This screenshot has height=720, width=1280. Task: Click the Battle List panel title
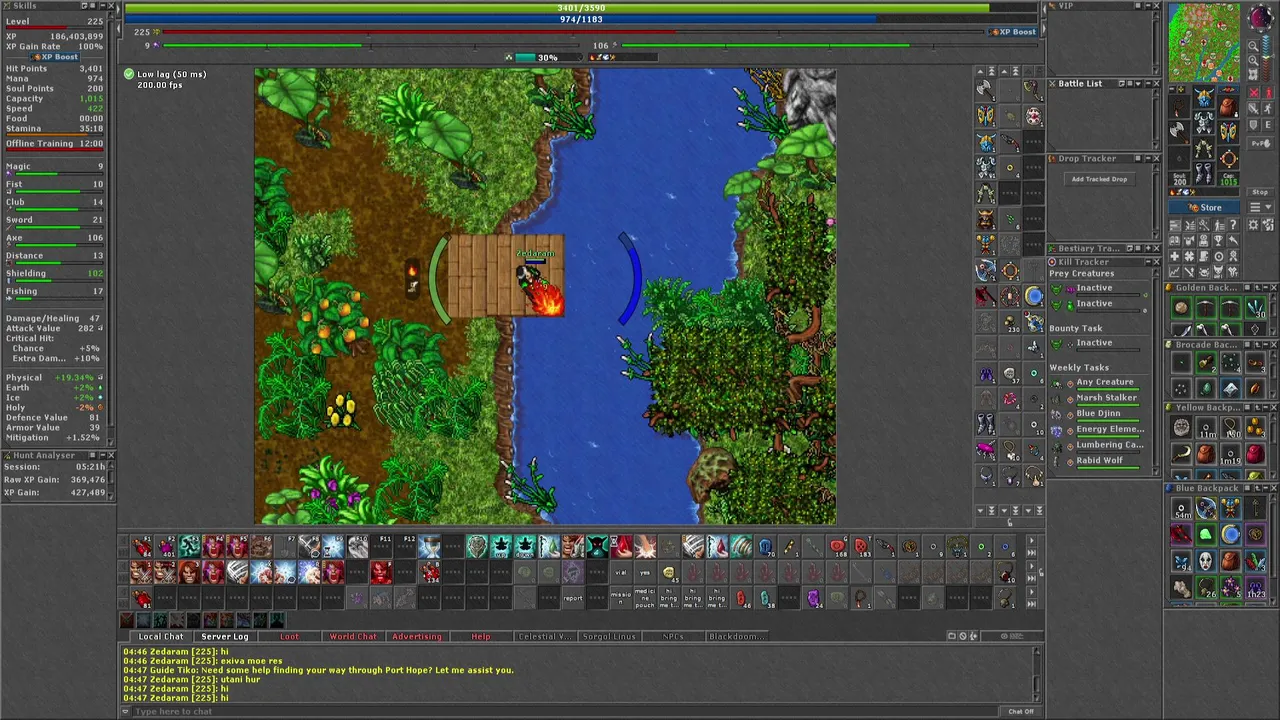pos(1080,84)
